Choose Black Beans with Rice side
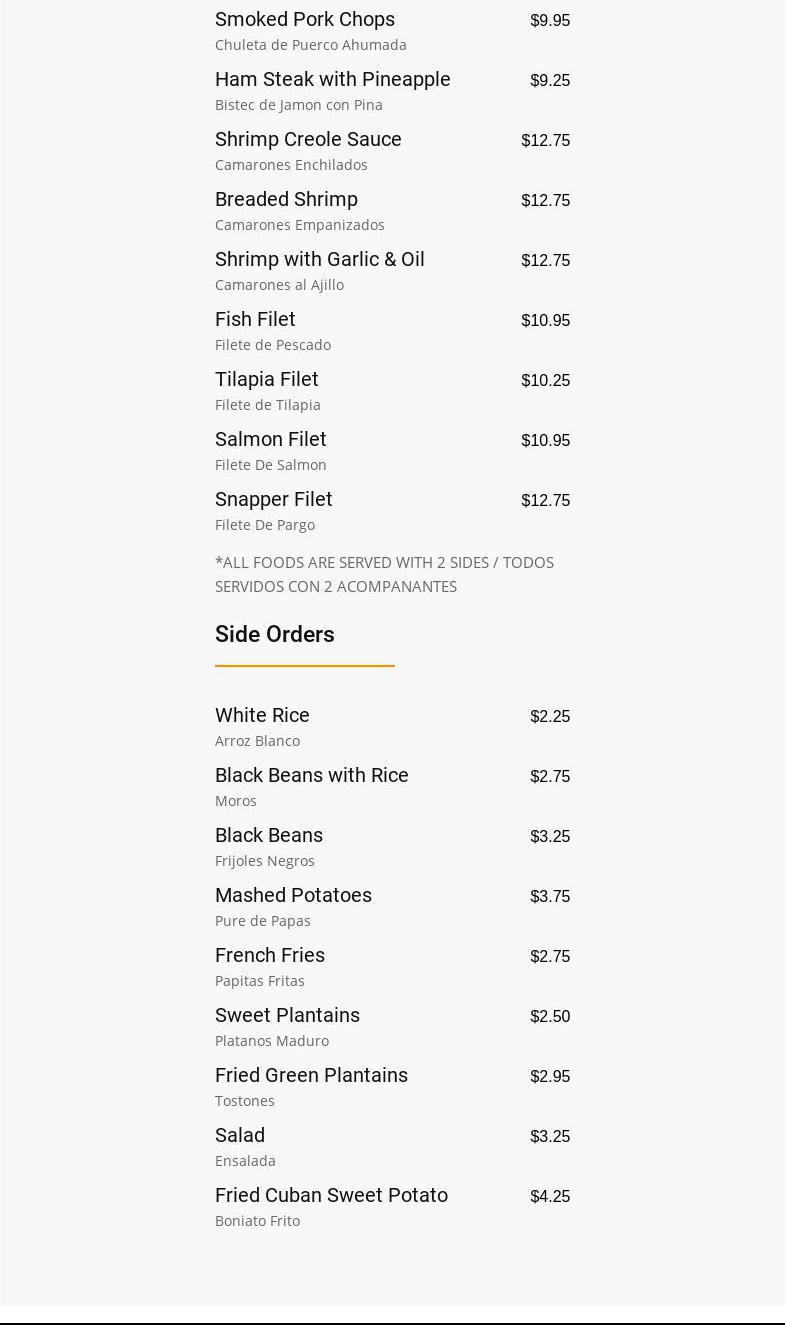 click(311, 776)
